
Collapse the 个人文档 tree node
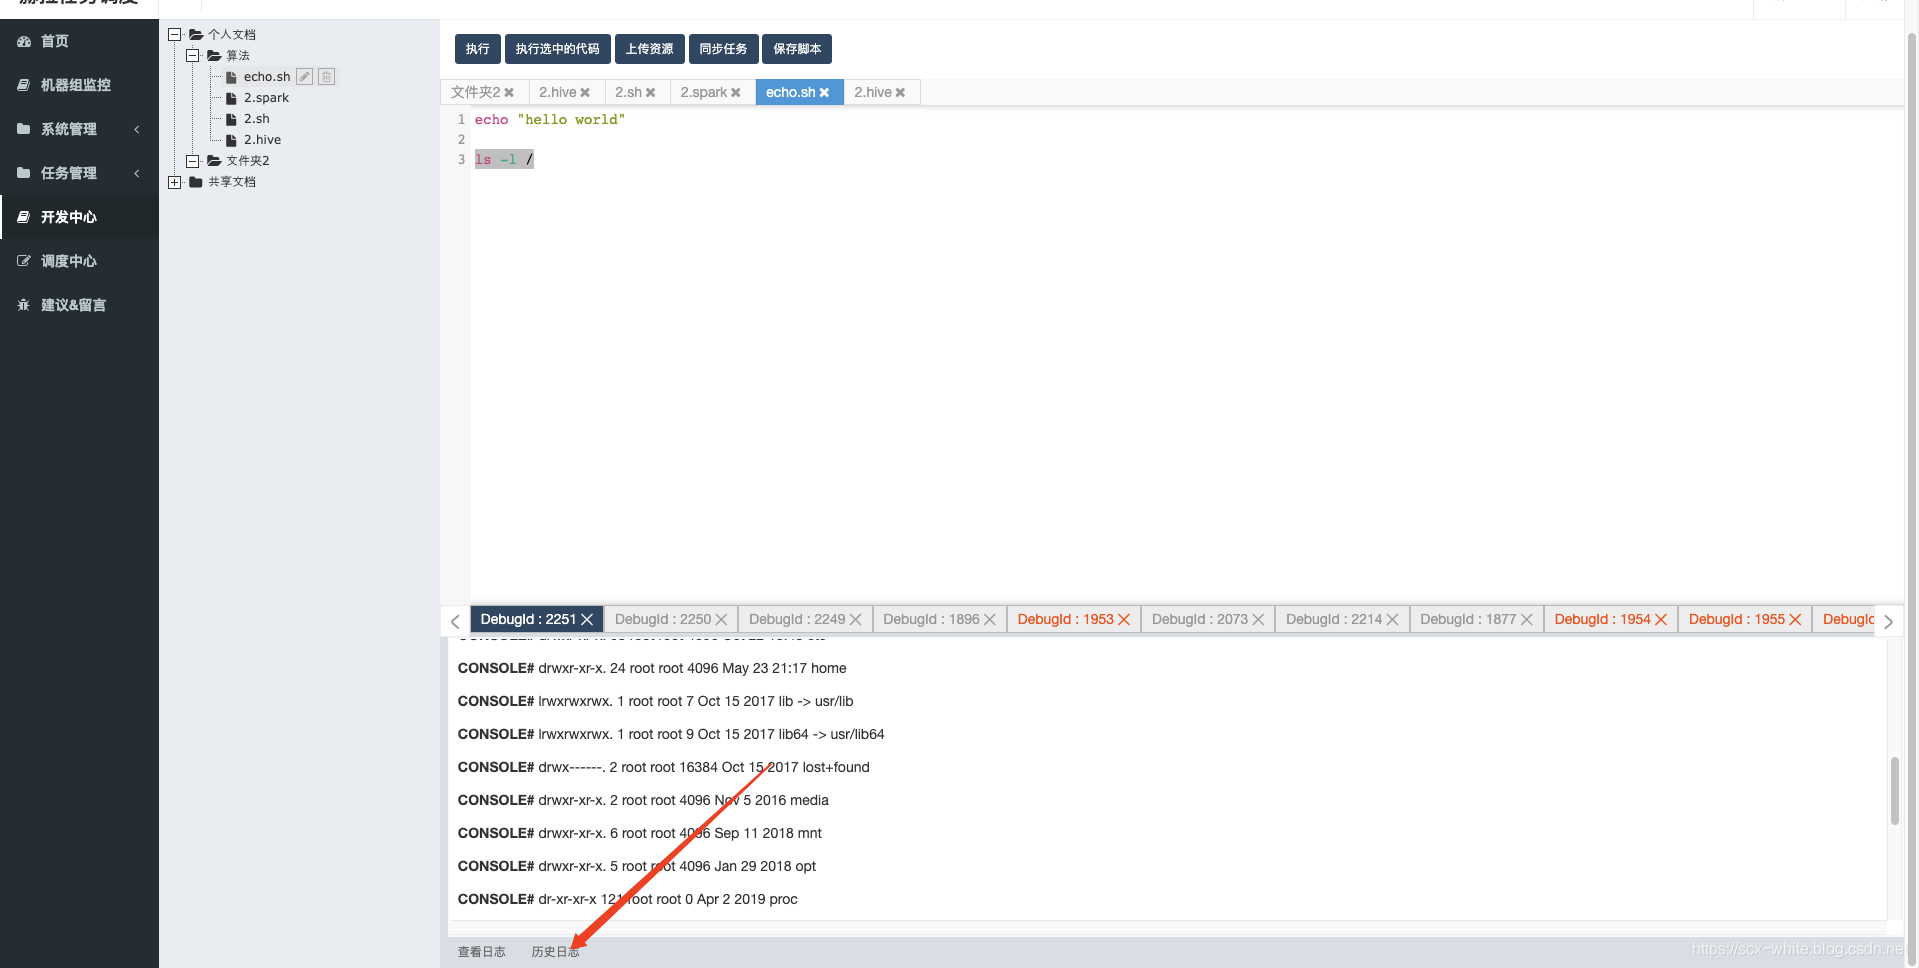(x=174, y=34)
